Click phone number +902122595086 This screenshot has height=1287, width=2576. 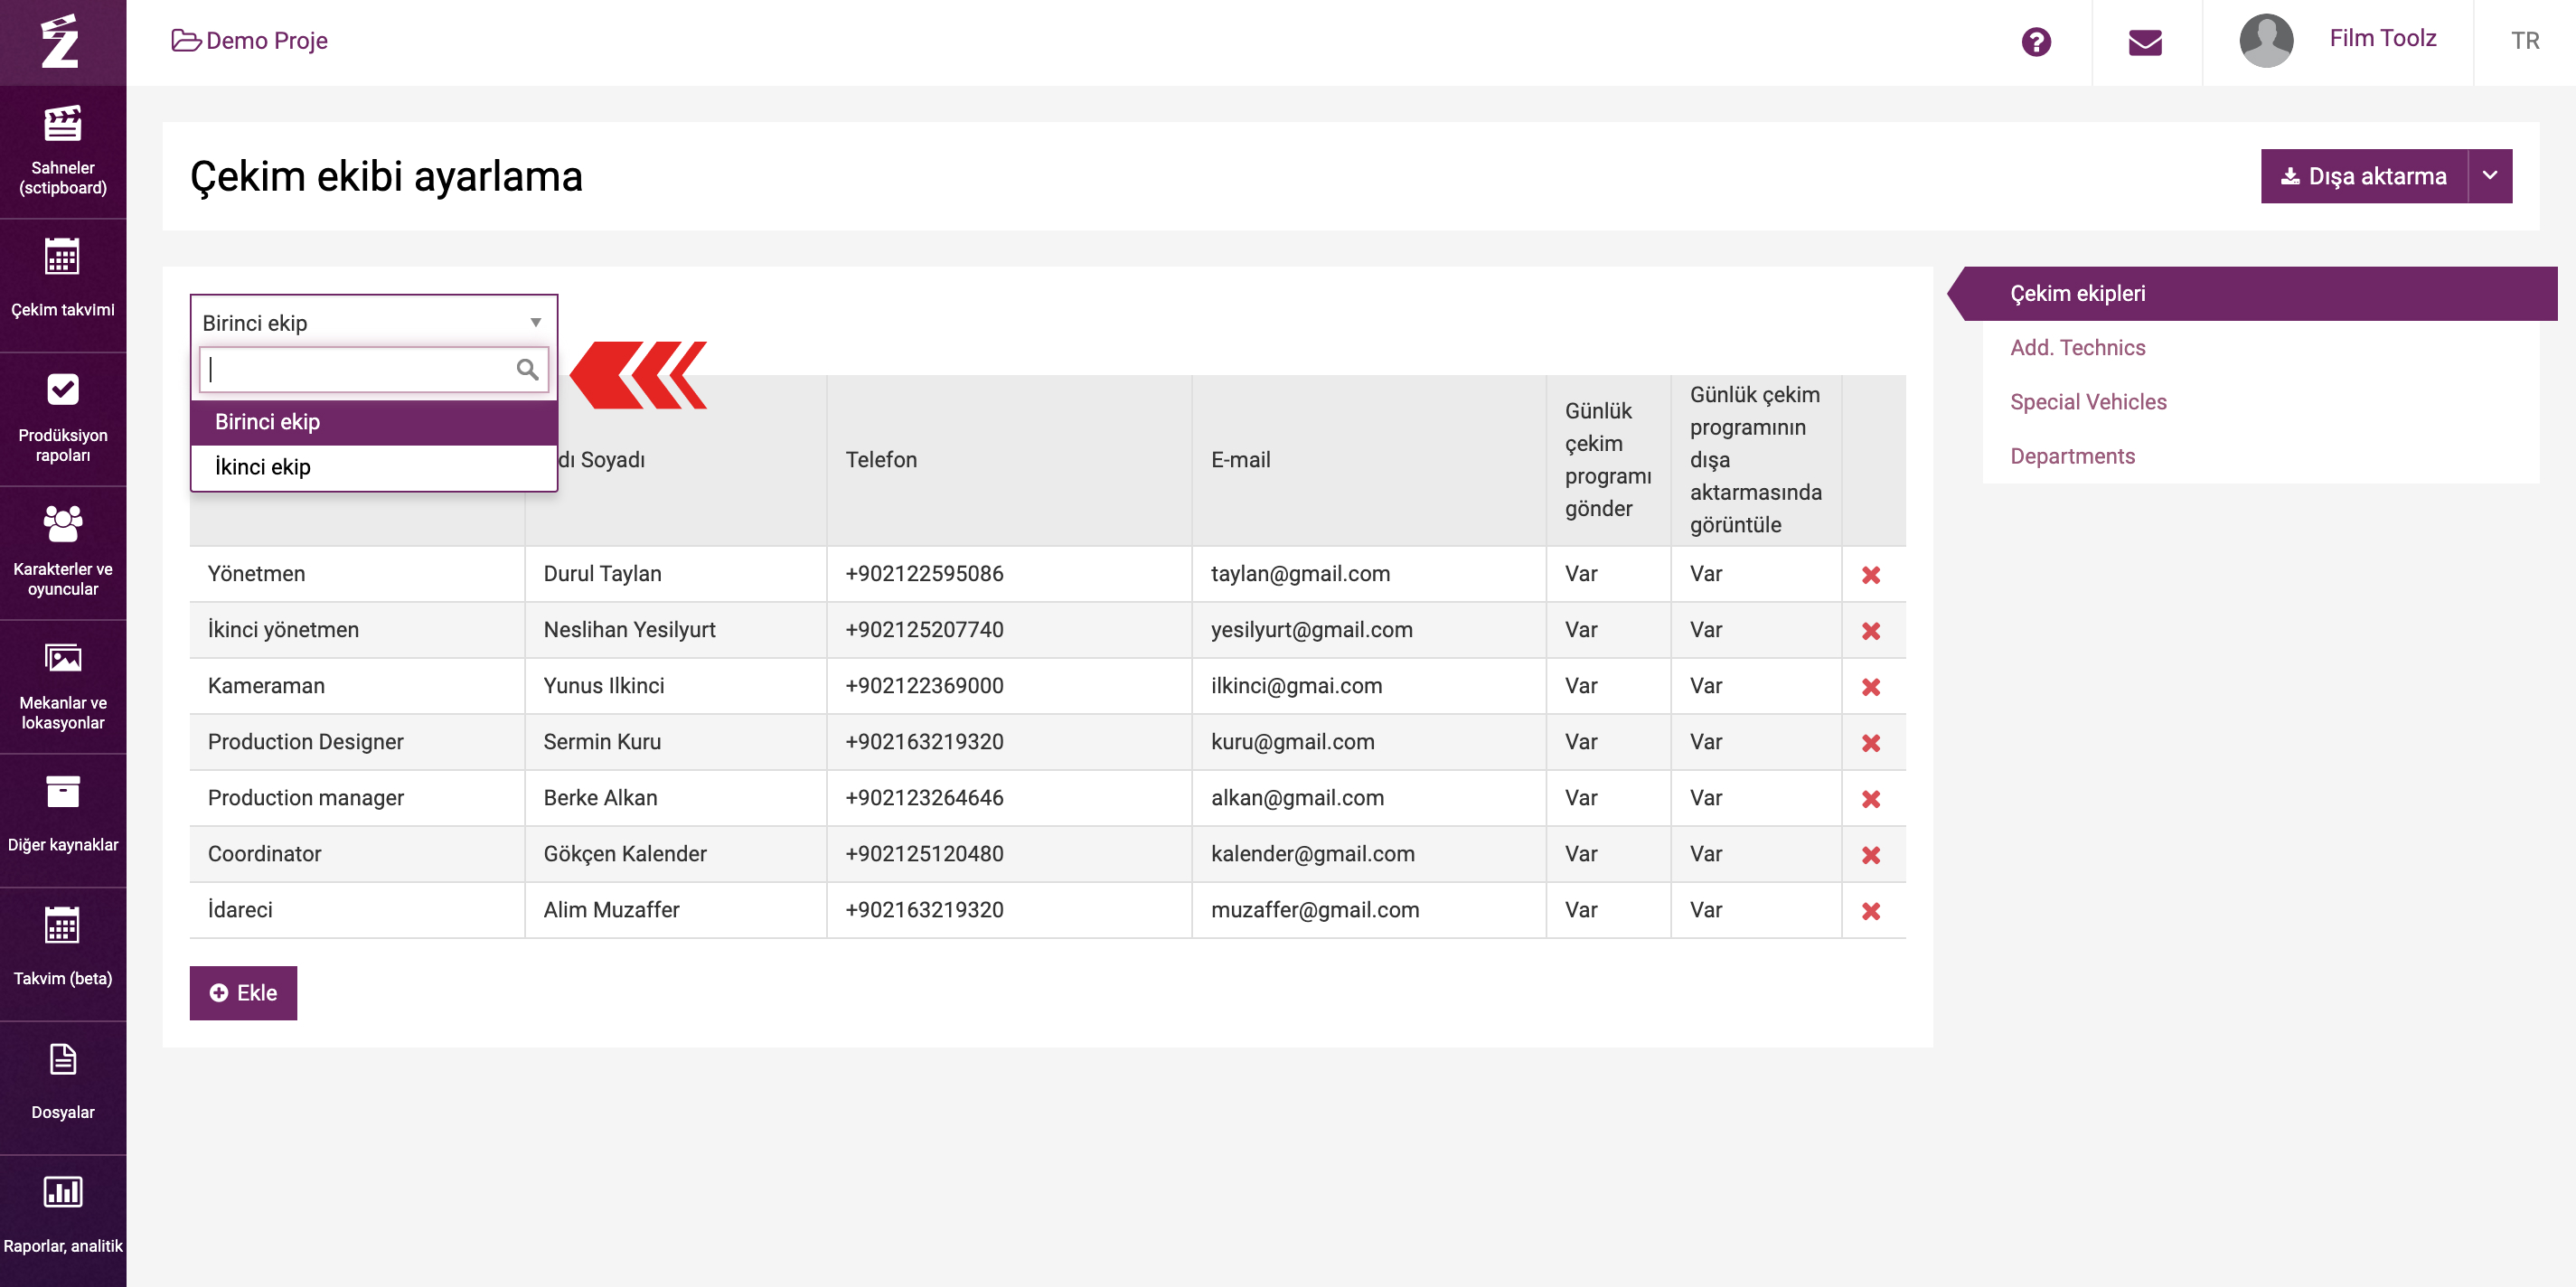point(924,573)
